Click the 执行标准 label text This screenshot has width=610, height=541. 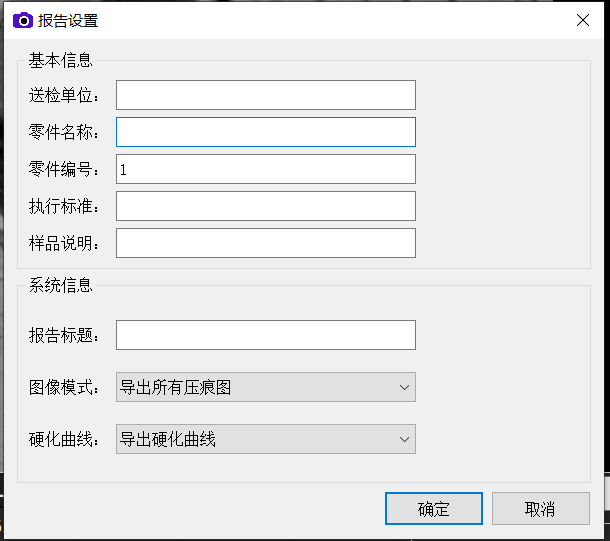pyautogui.click(x=64, y=207)
